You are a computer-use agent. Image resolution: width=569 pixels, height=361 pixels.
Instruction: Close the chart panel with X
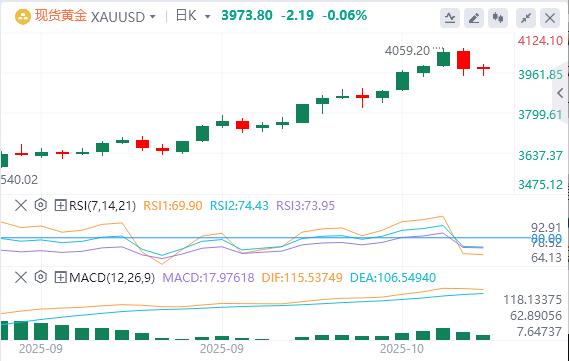click(x=550, y=18)
